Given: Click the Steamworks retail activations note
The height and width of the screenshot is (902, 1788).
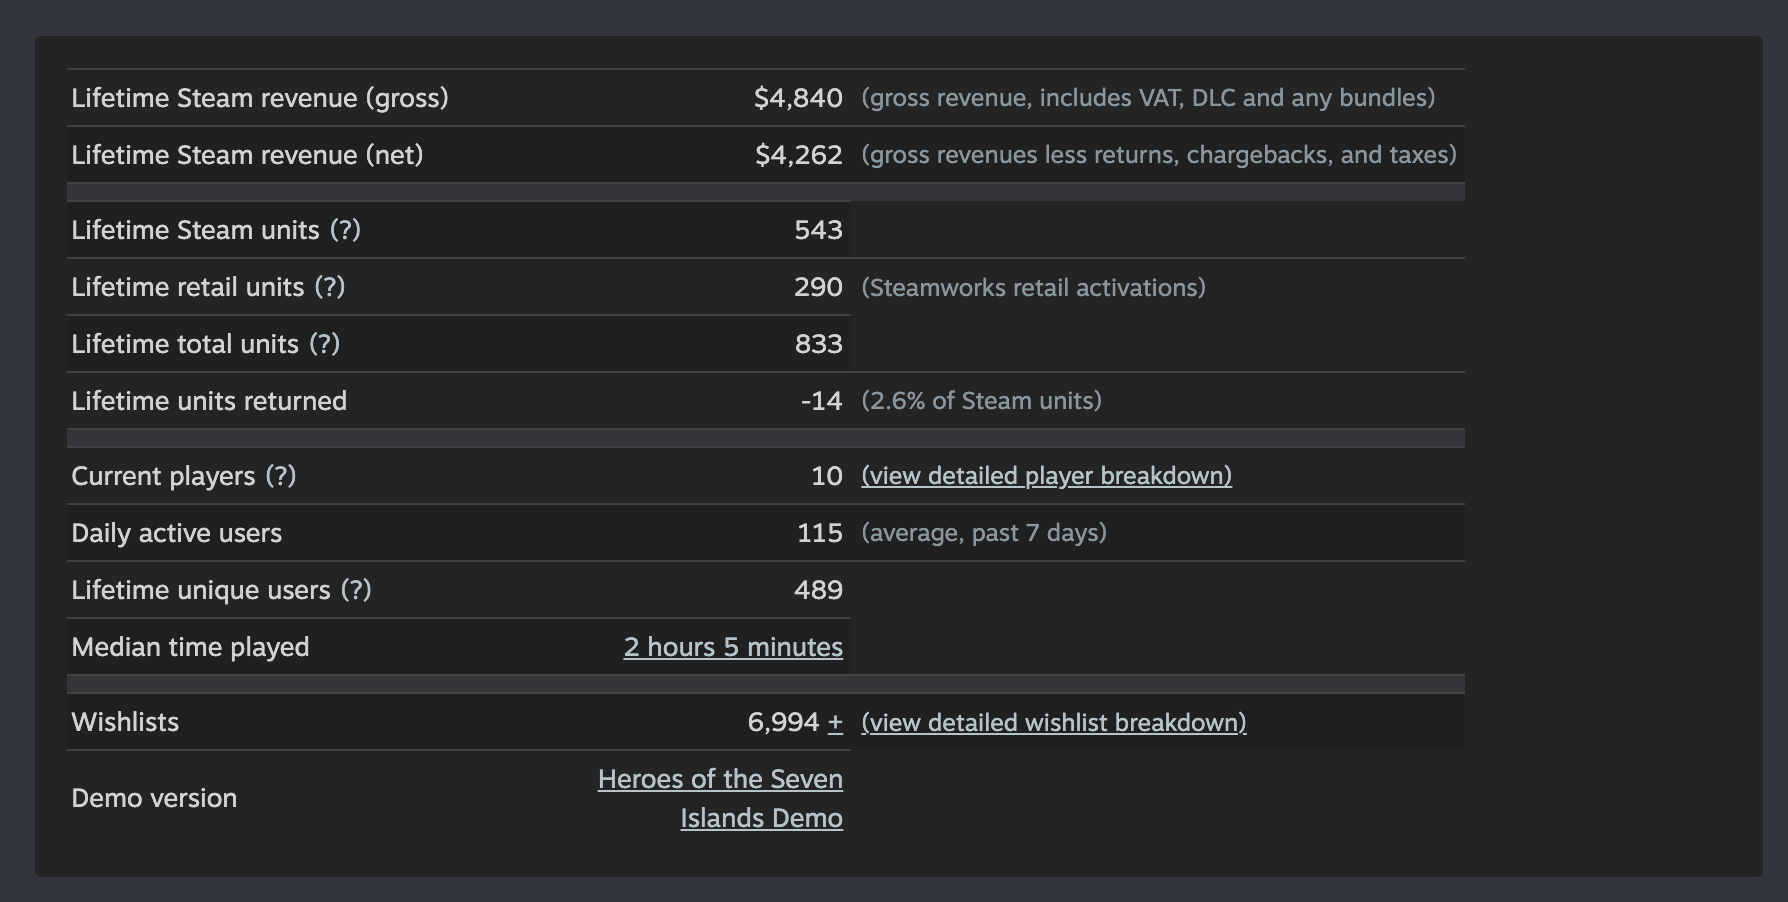Looking at the screenshot, I should 1033,288.
